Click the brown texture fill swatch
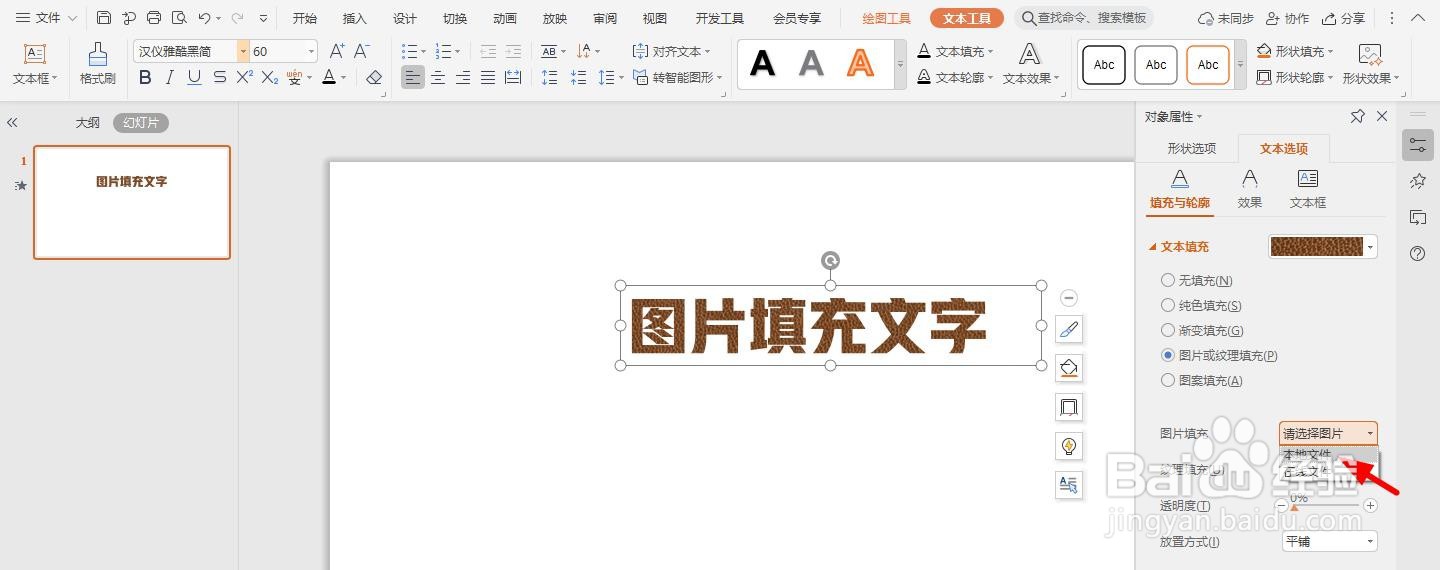The image size is (1440, 570). tap(1316, 246)
